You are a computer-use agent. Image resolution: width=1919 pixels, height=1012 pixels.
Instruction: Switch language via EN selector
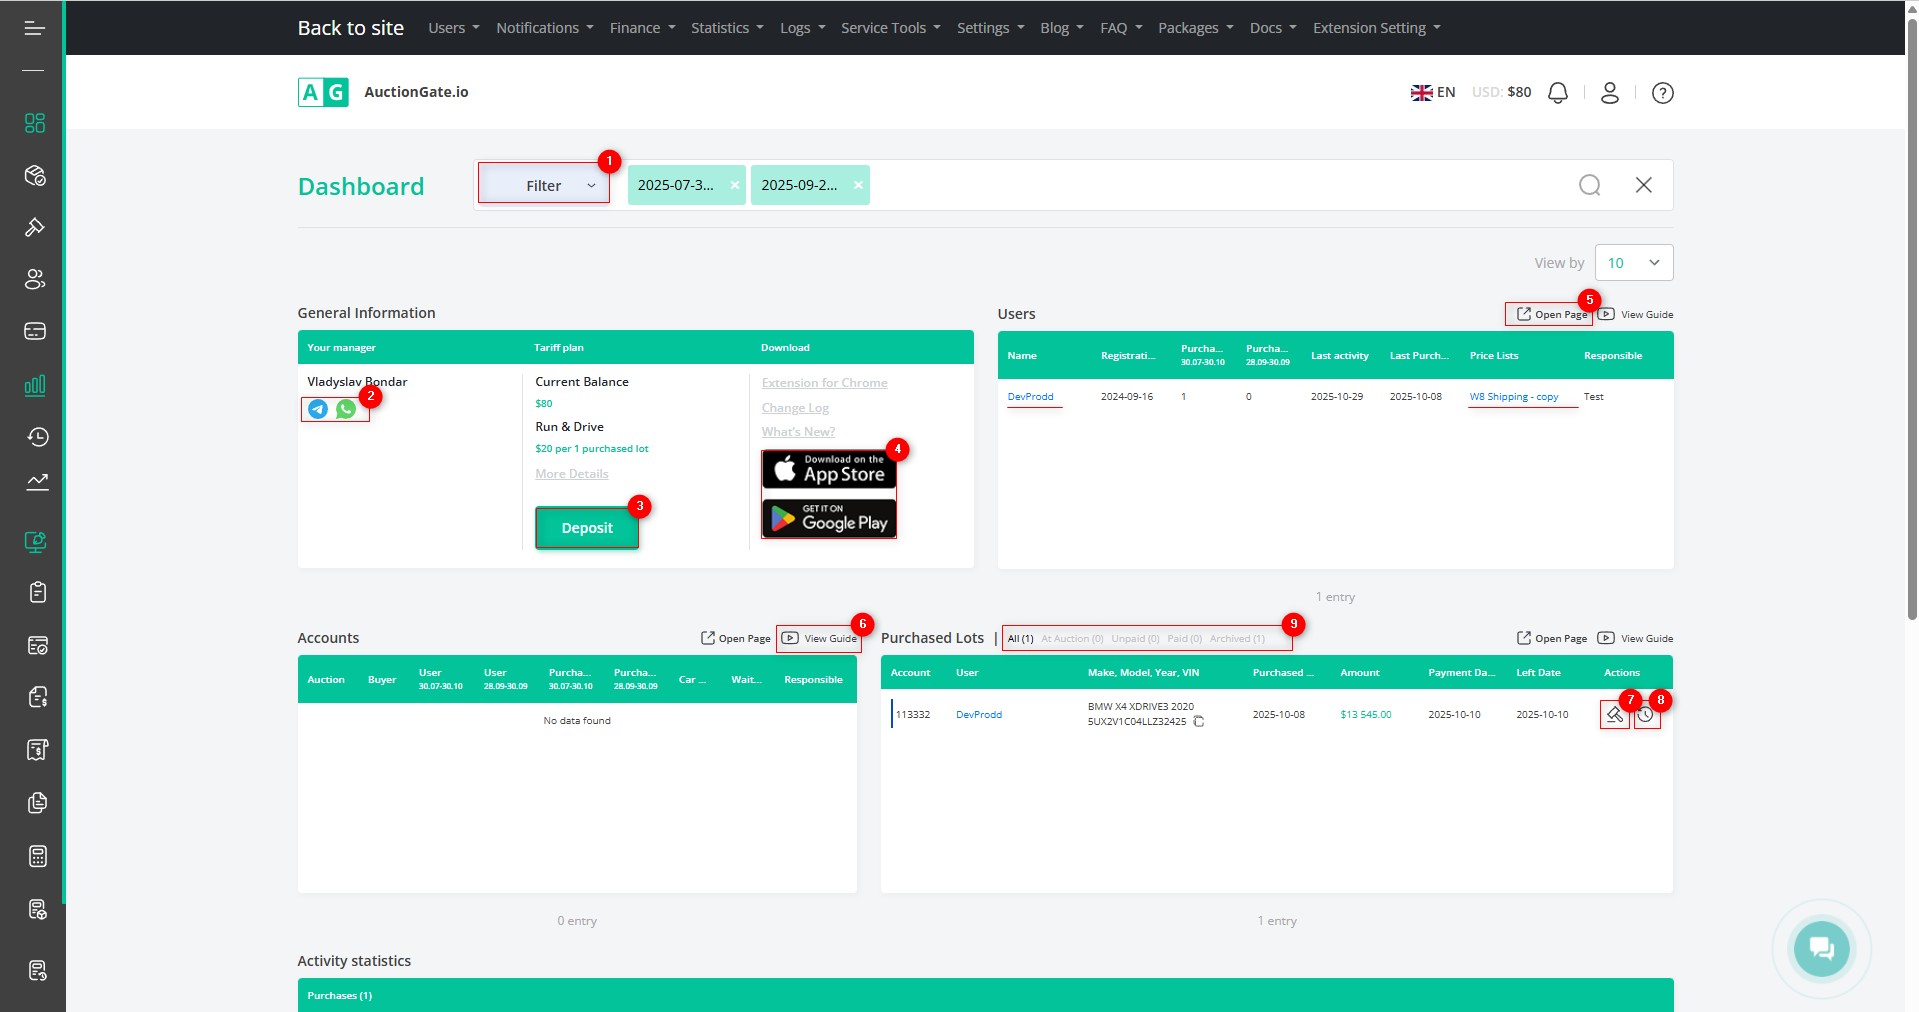coord(1433,92)
